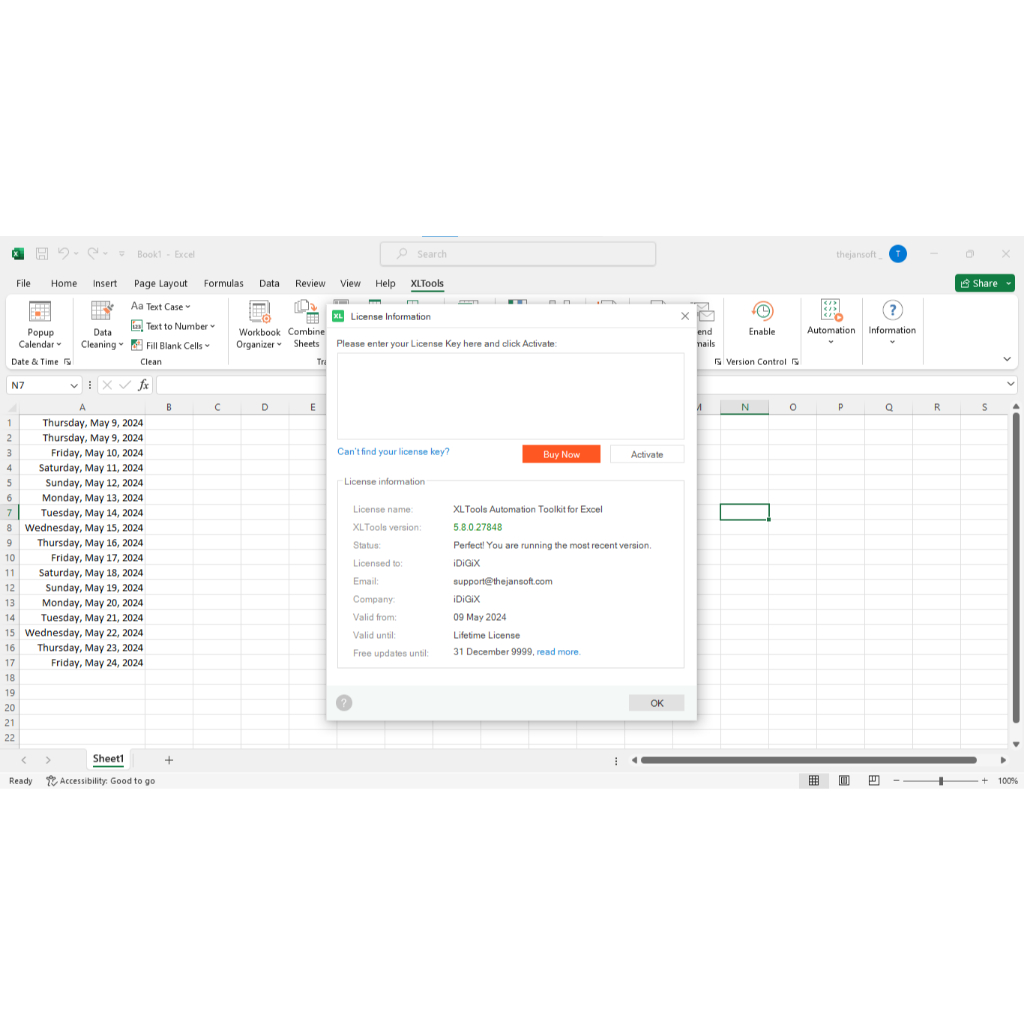Switch to the Formulas tab
Screen dimensions: 1024x1024
click(x=223, y=283)
